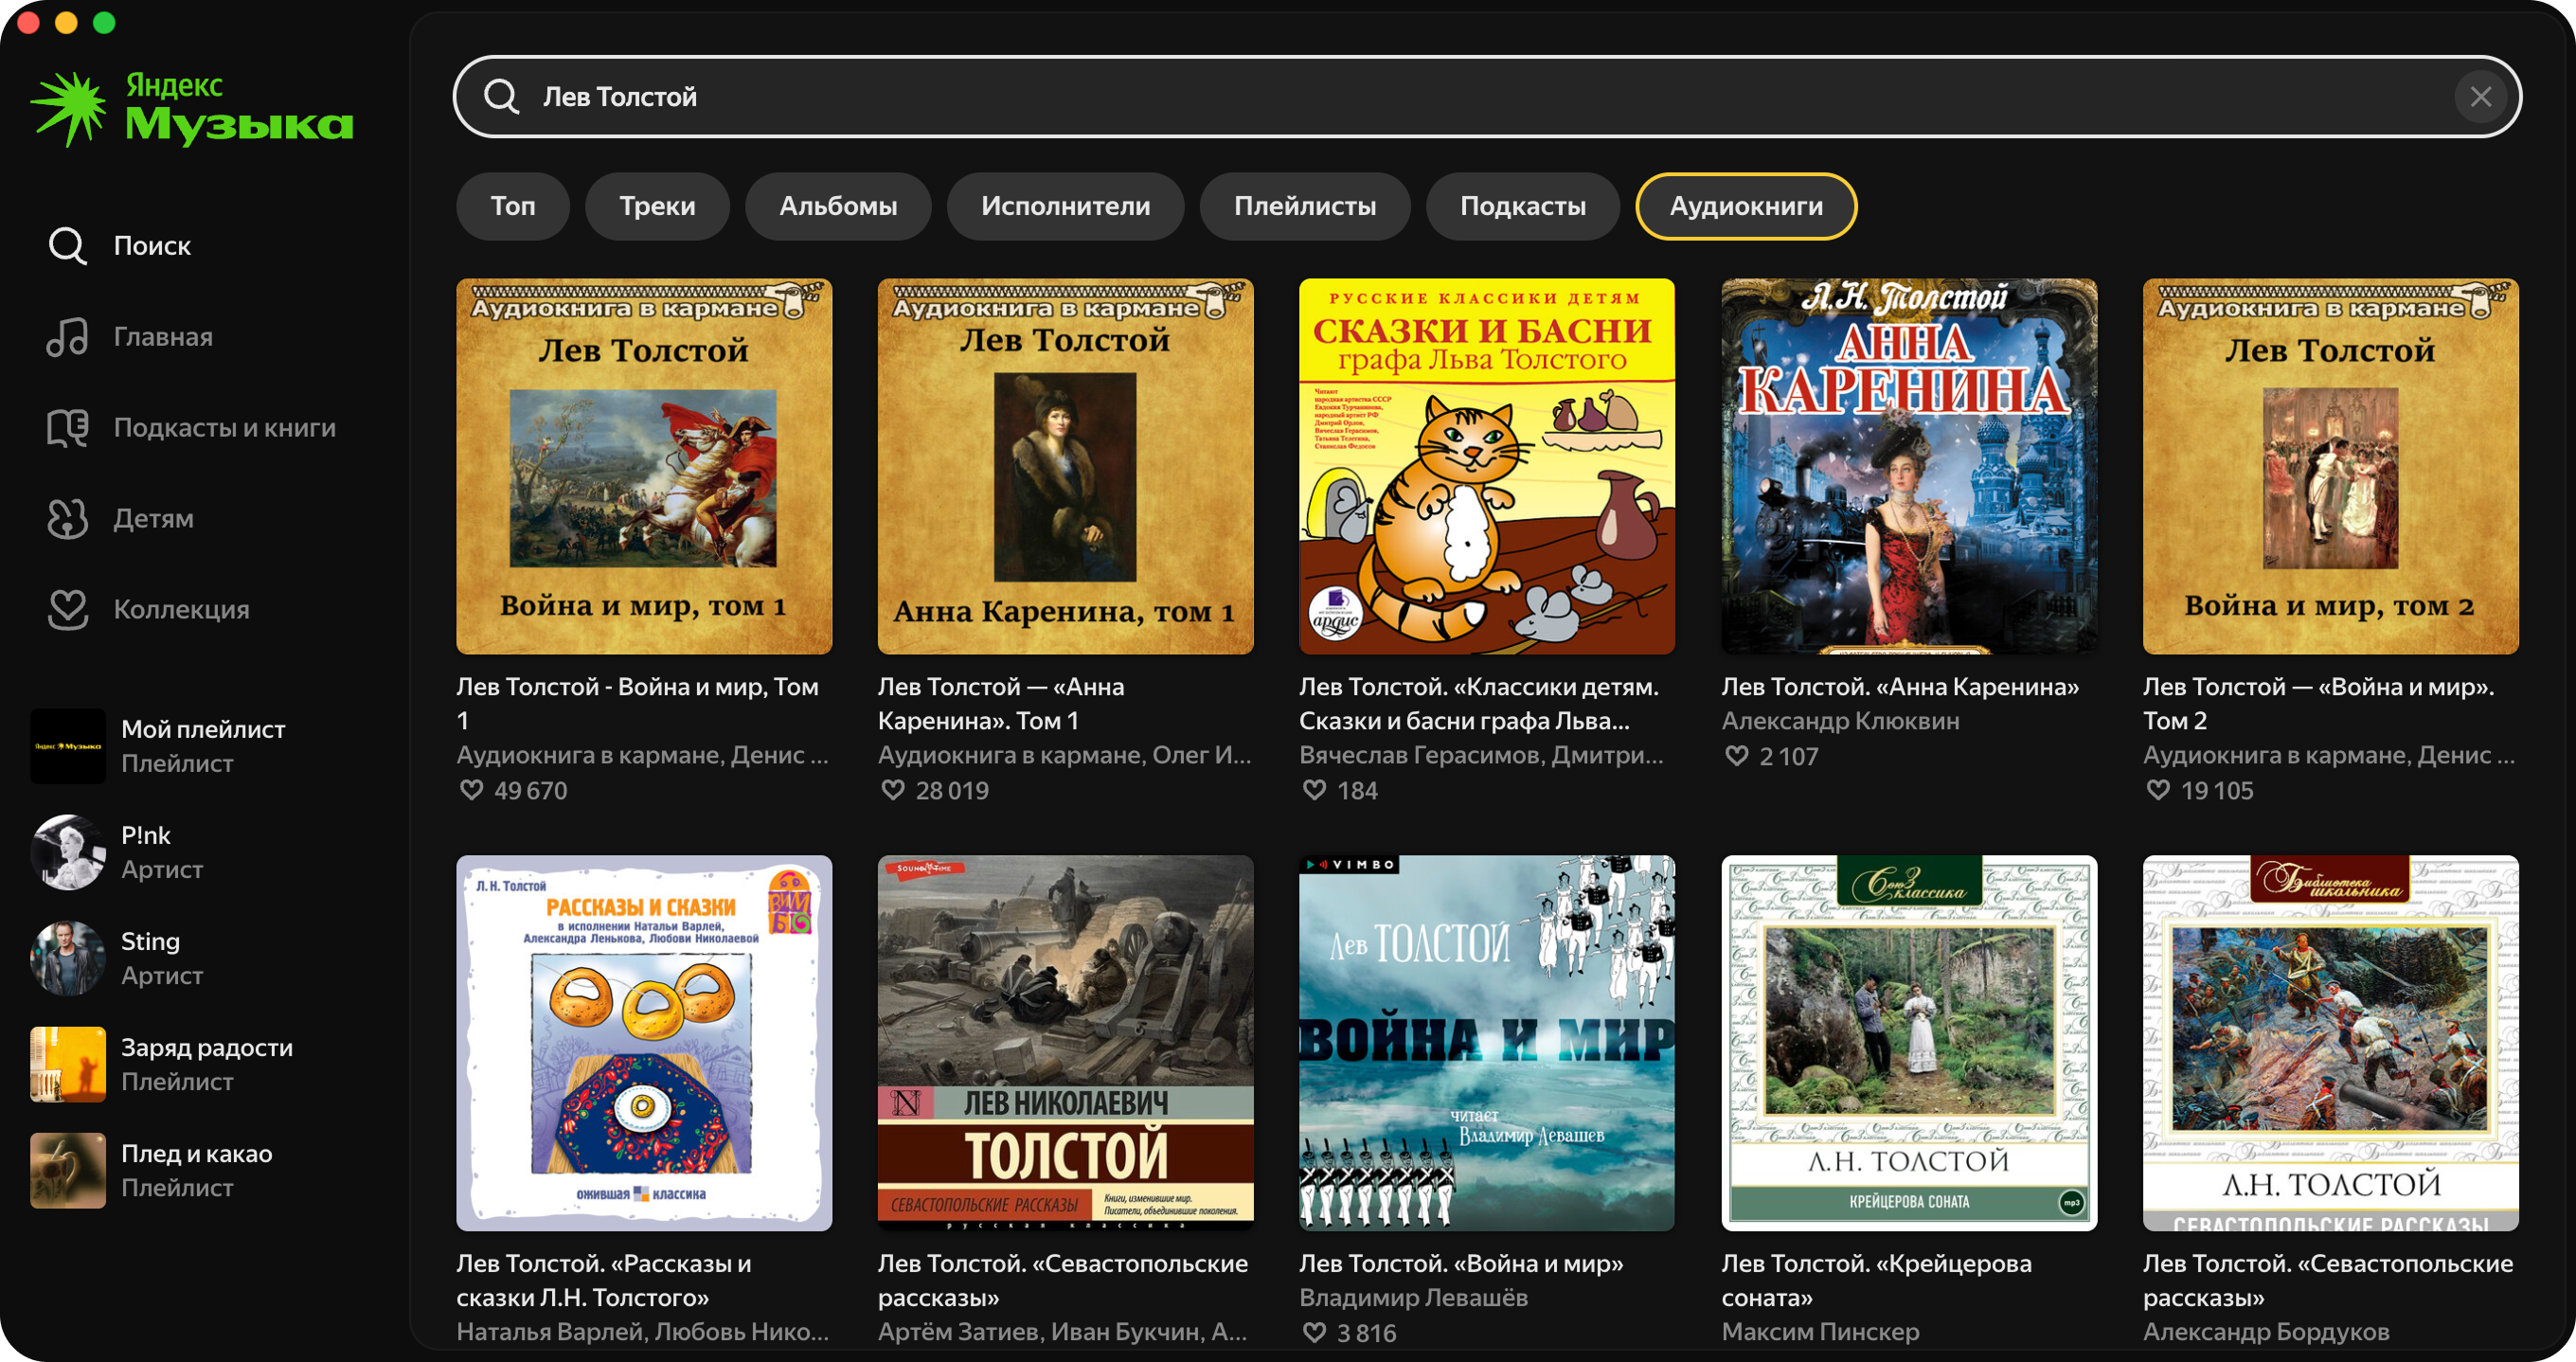Screen dimensions: 2576x1362
Task: Like the book with 184 likes
Action: [x=1314, y=790]
